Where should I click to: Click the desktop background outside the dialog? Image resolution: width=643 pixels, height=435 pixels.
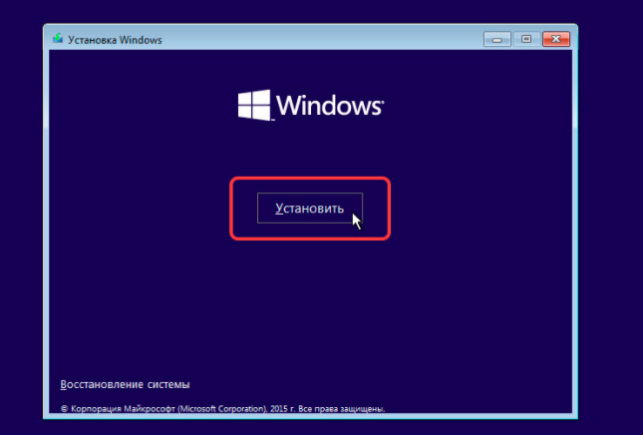[x=610, y=217]
